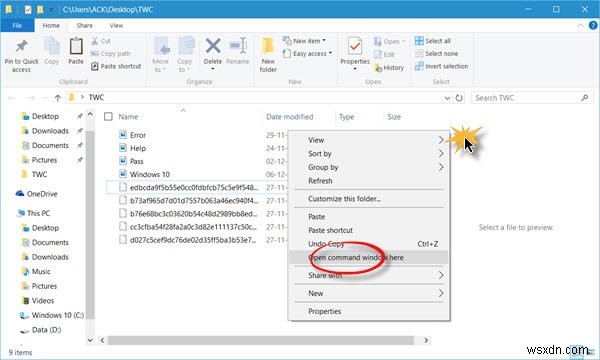This screenshot has height=360, width=600.
Task: Open Windows 10 (C:) drive
Action: pyautogui.click(x=52, y=315)
